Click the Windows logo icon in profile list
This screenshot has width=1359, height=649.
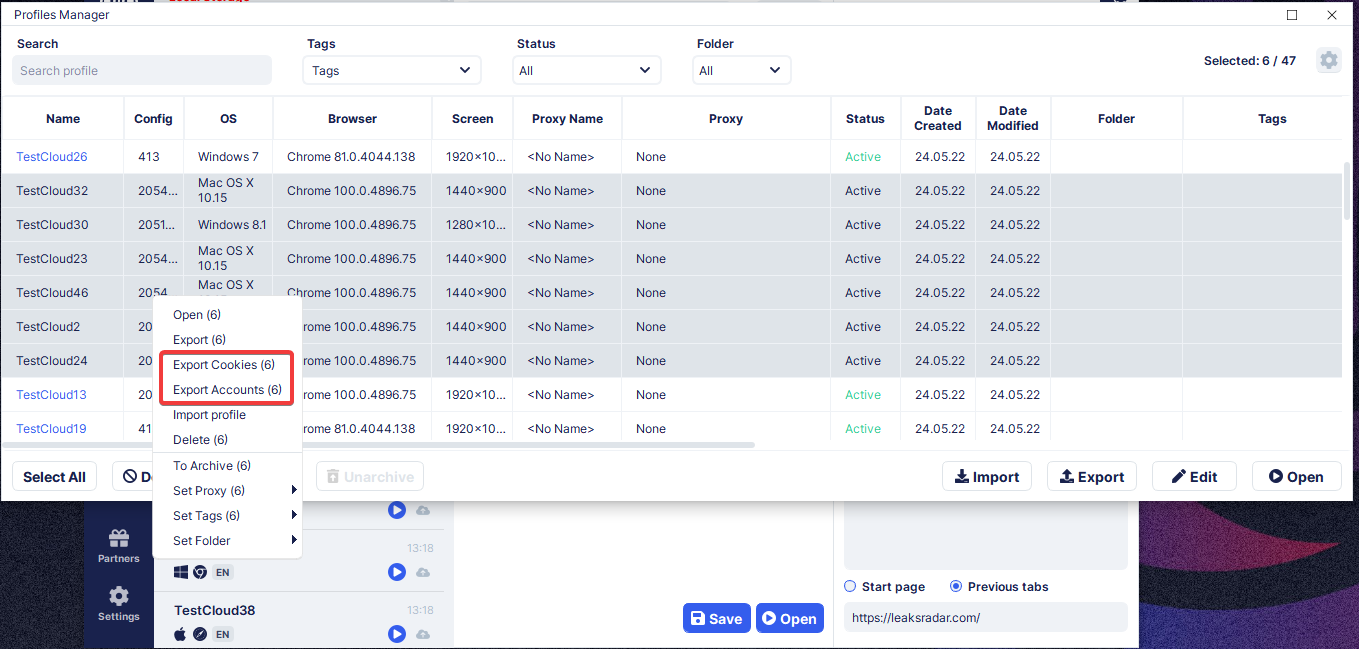(x=181, y=572)
